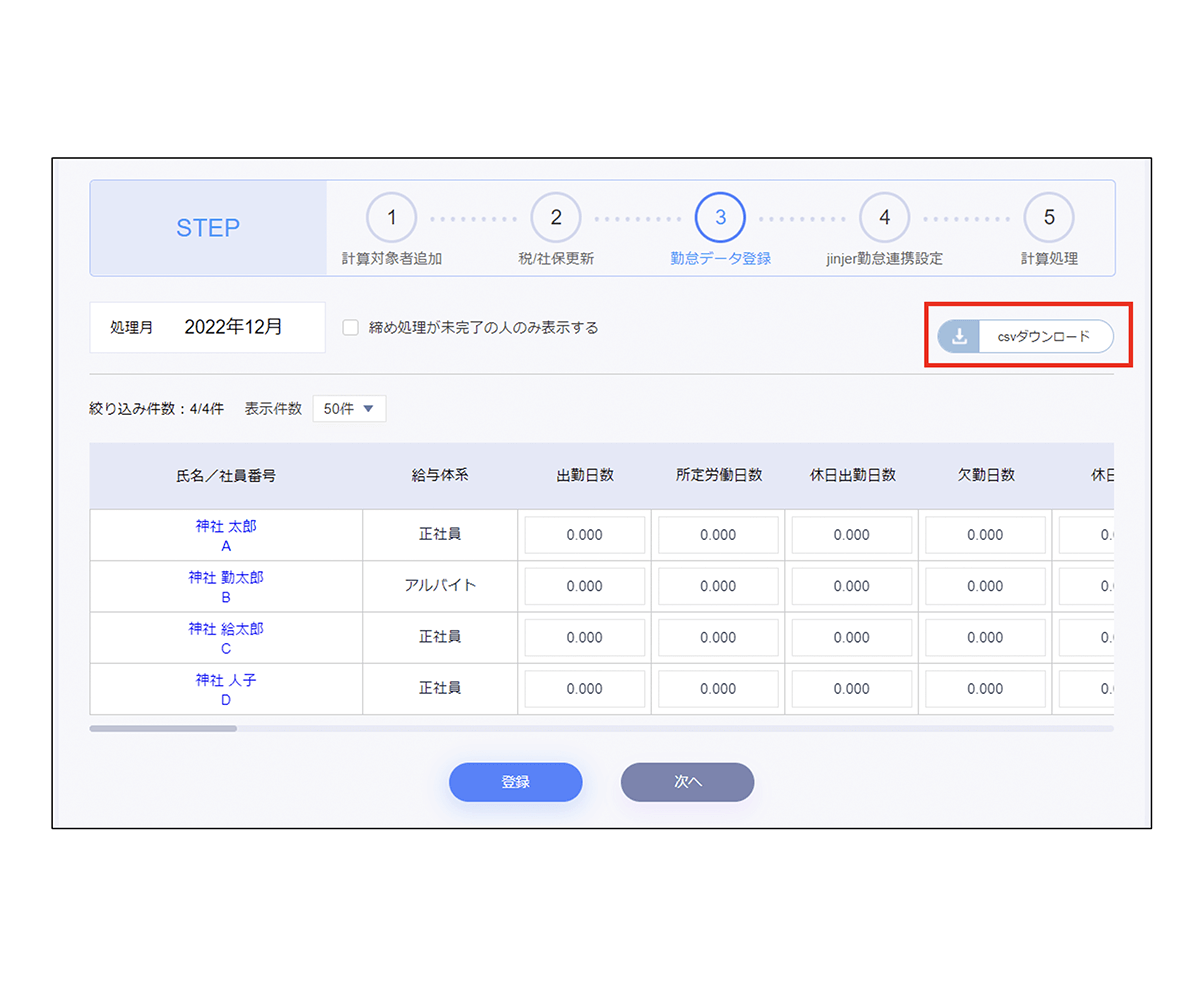
Task: Click the 次へ button
Action: pyautogui.click(x=687, y=782)
